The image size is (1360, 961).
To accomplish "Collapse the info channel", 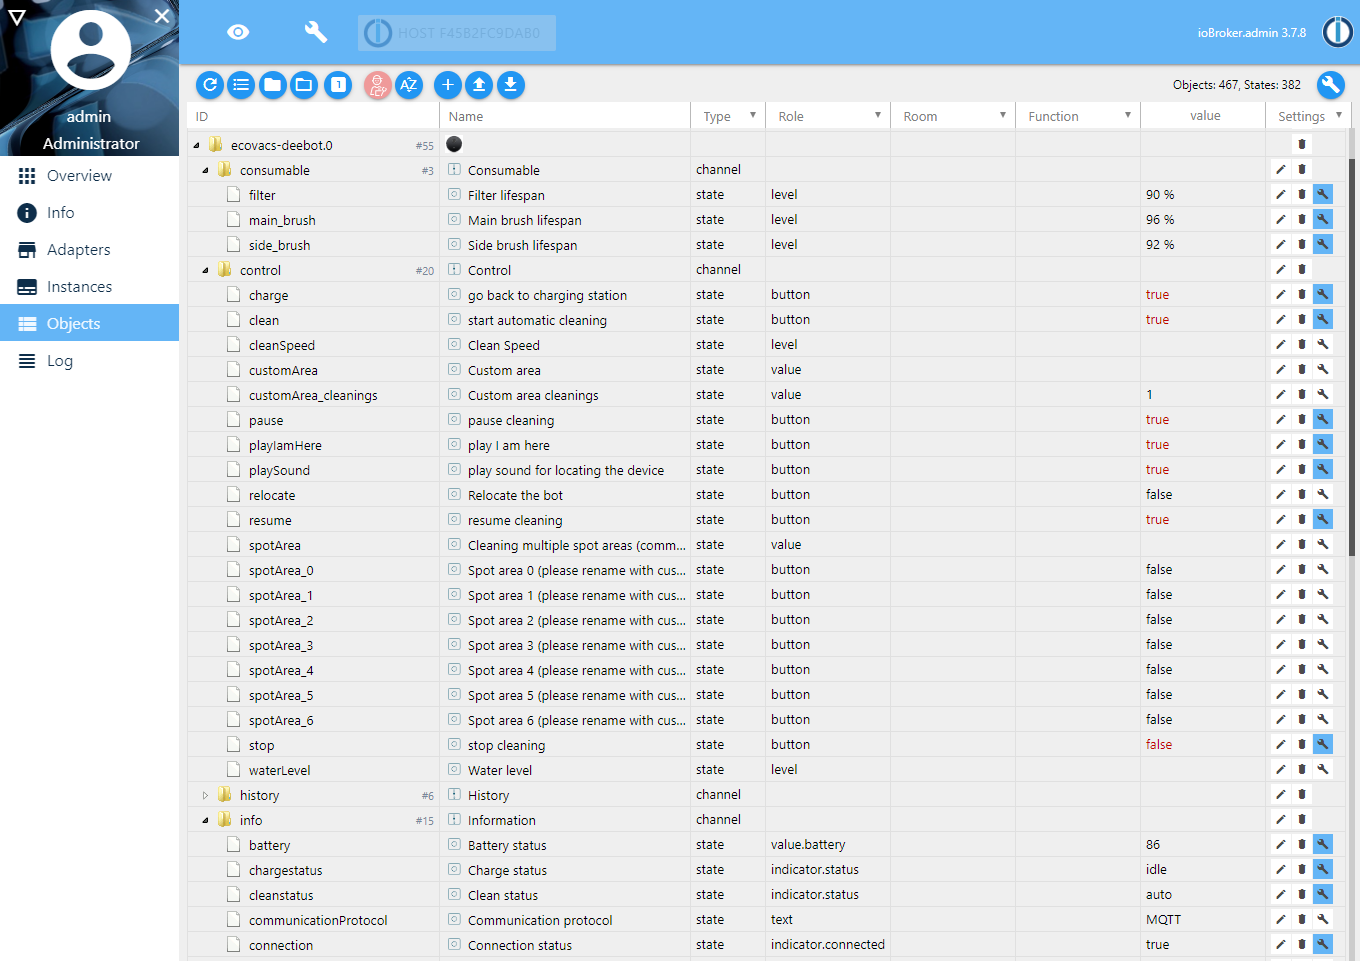I will tap(206, 821).
